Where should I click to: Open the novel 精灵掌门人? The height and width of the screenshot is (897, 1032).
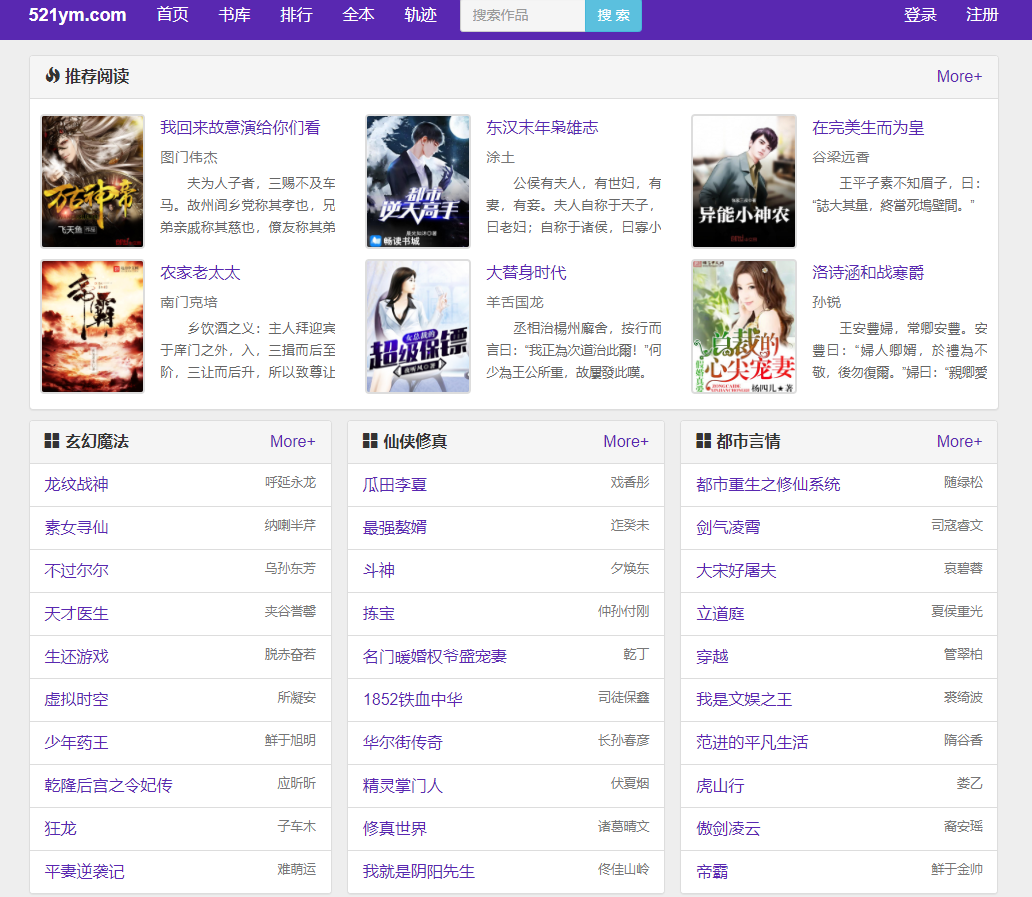pos(403,785)
